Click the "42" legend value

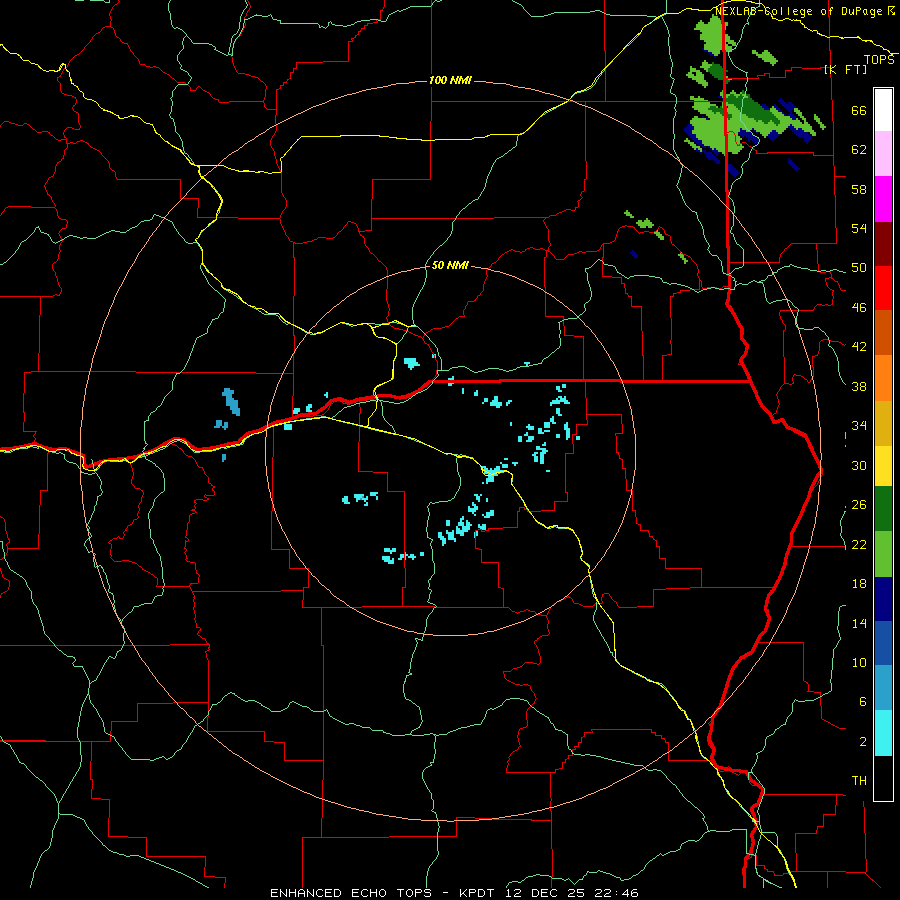pyautogui.click(x=859, y=347)
